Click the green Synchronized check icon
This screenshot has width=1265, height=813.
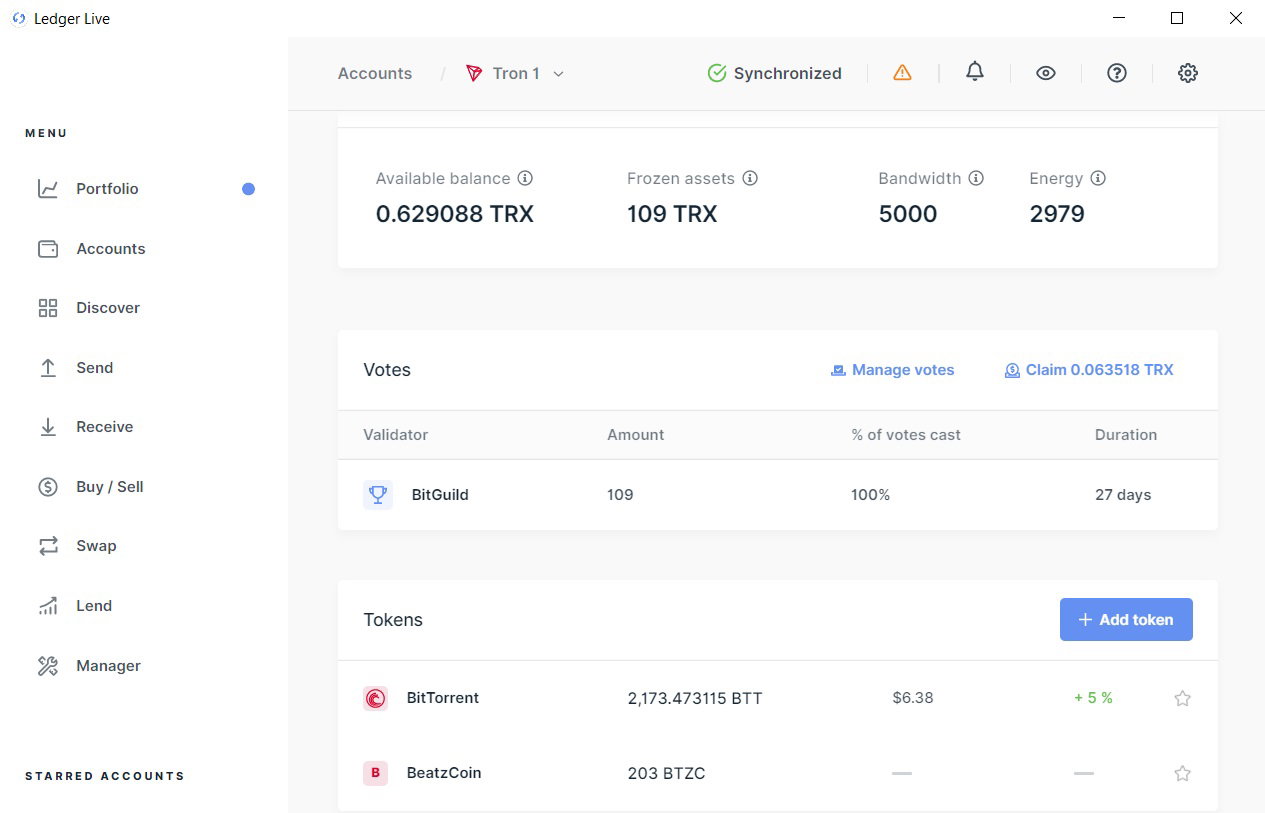pyautogui.click(x=717, y=73)
